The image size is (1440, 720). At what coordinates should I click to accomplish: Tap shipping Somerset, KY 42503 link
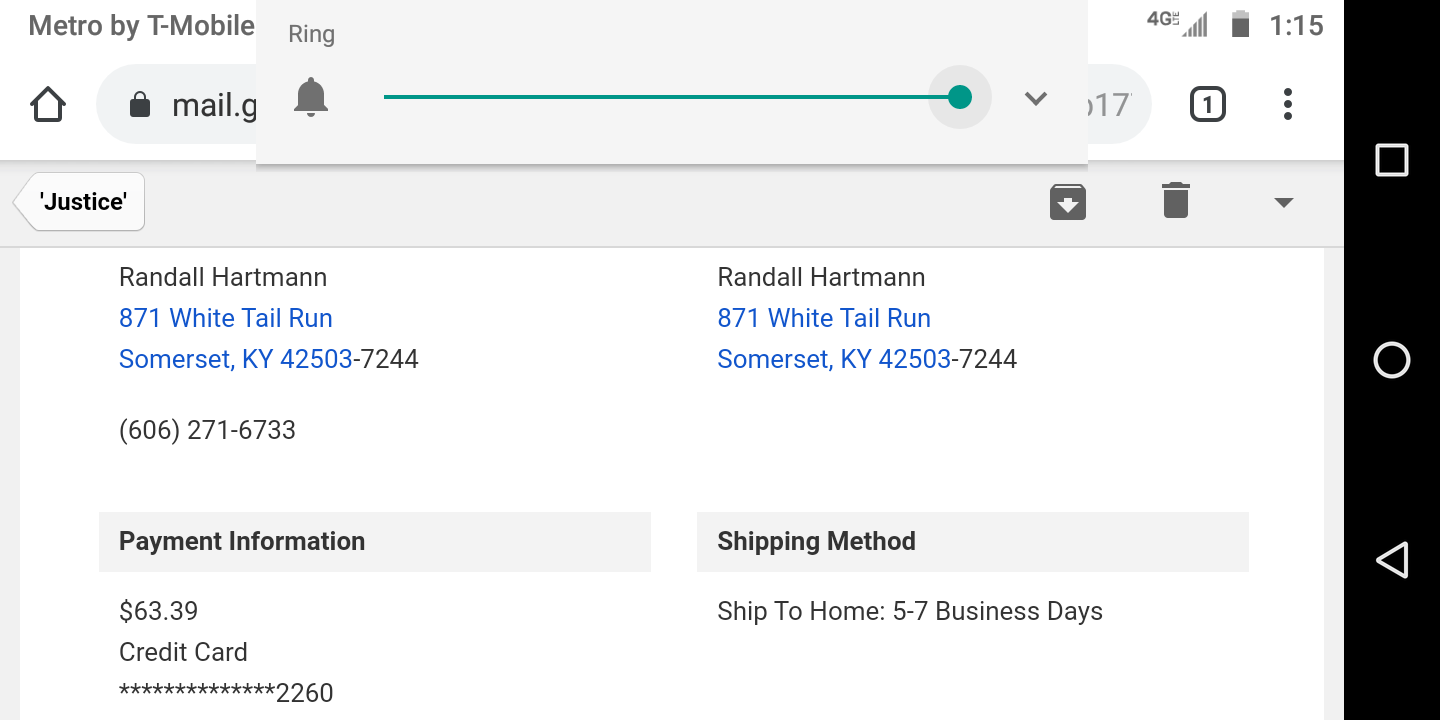pos(834,359)
